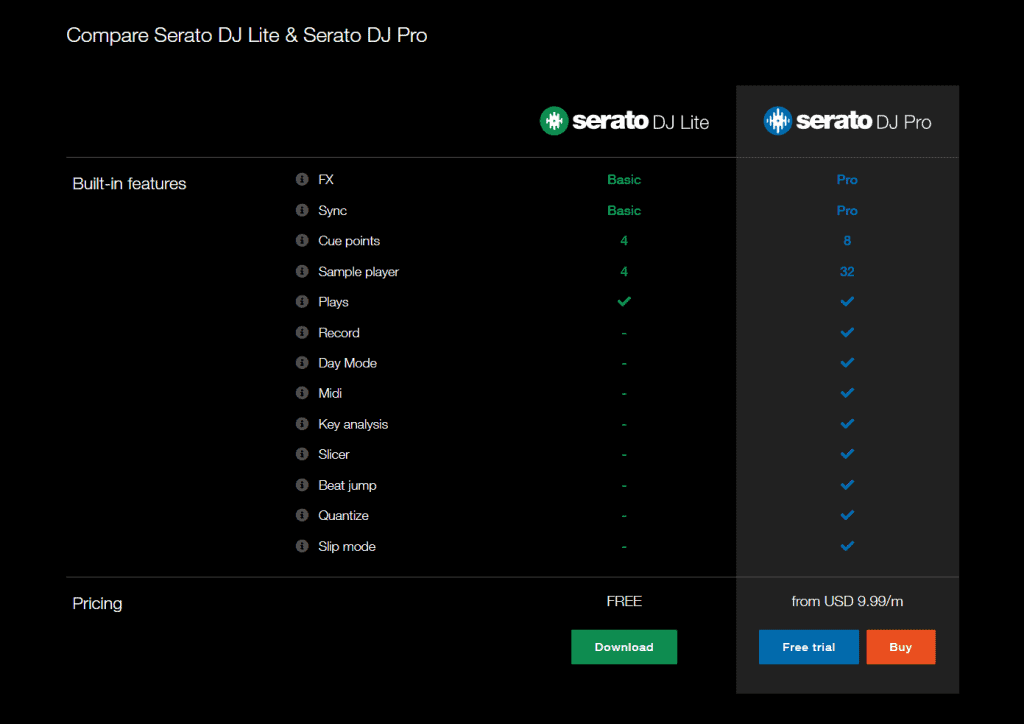Click the 'Record' feature name

[x=339, y=333]
